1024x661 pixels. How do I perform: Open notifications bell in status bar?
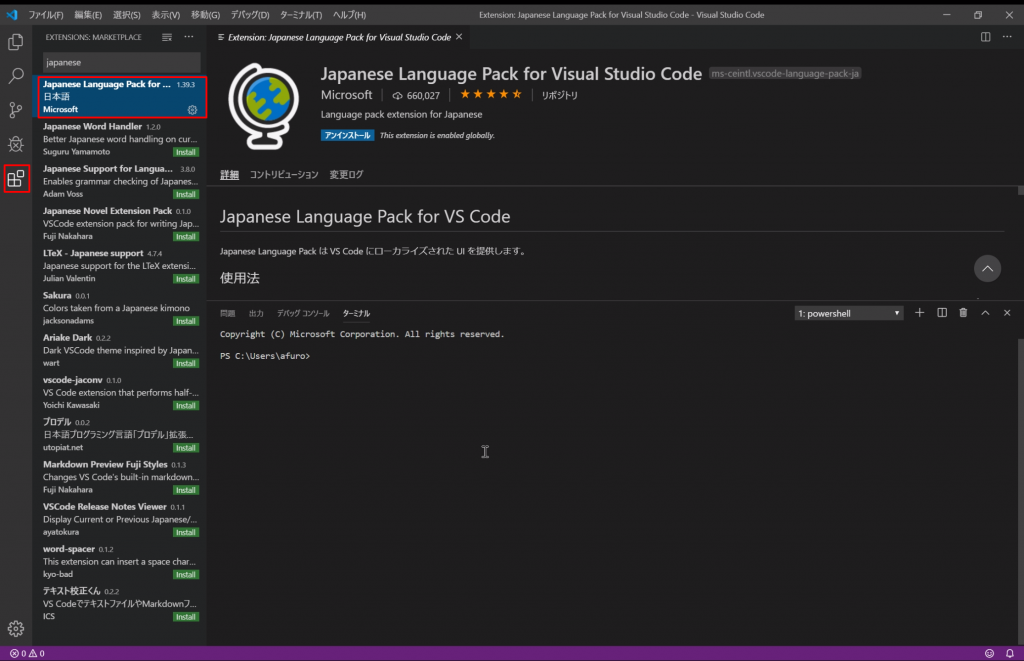[x=1010, y=653]
